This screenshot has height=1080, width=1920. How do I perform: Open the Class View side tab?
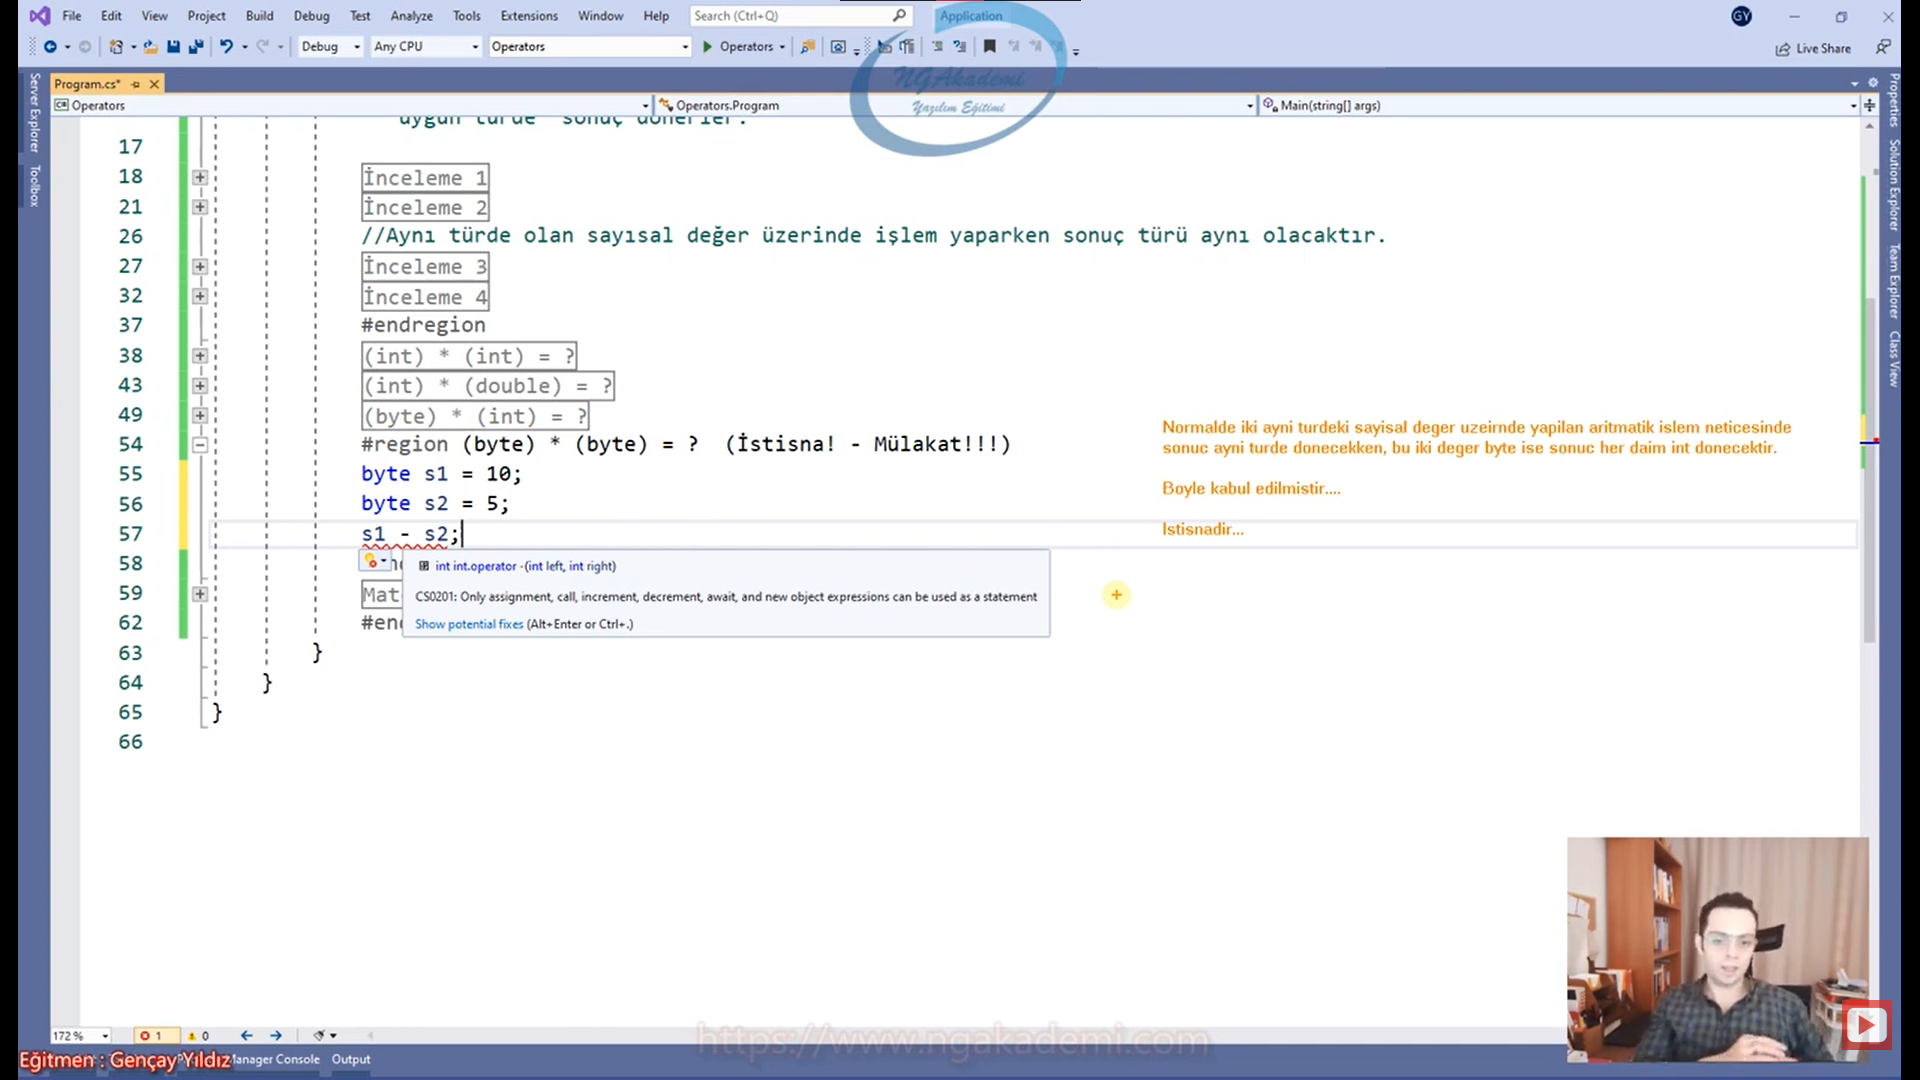pos(1893,358)
